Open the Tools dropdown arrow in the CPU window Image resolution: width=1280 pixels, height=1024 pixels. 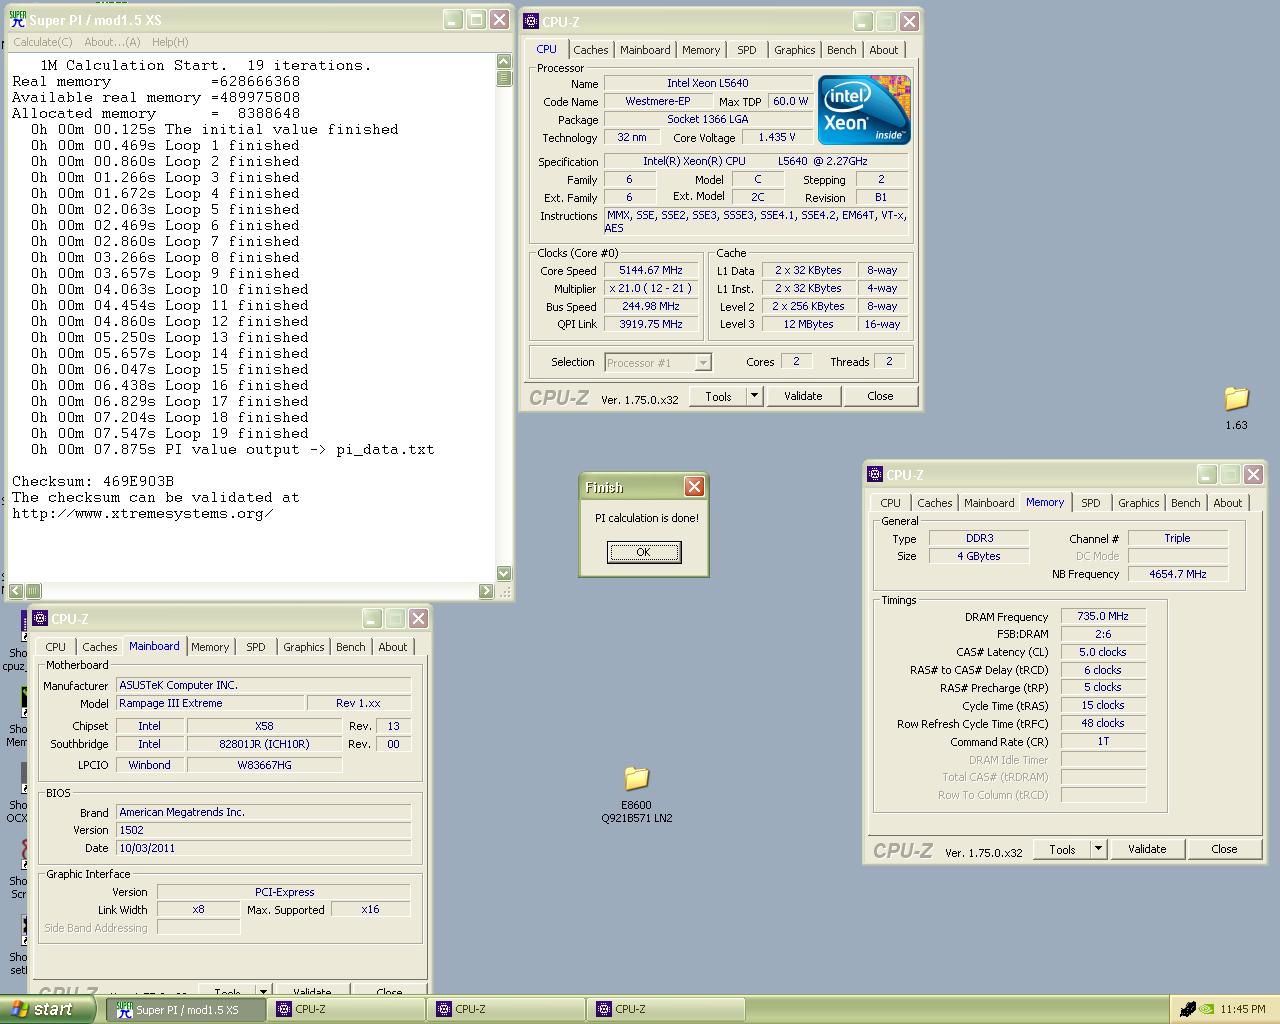[x=755, y=397]
